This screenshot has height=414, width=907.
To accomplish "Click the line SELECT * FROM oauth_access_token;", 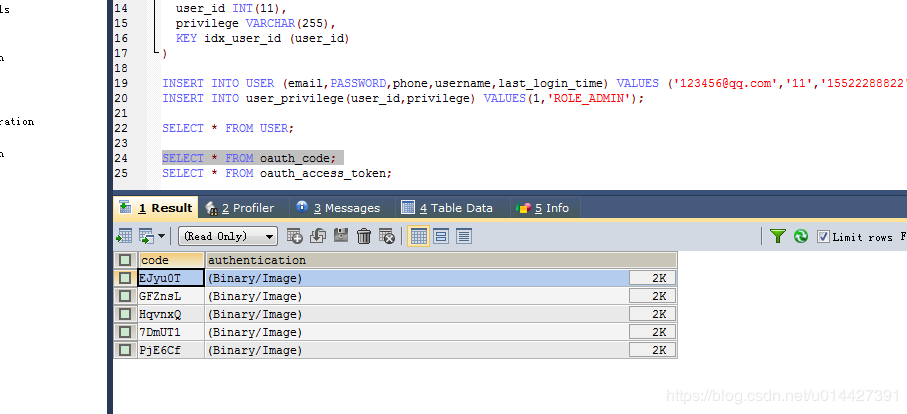I will (x=277, y=173).
